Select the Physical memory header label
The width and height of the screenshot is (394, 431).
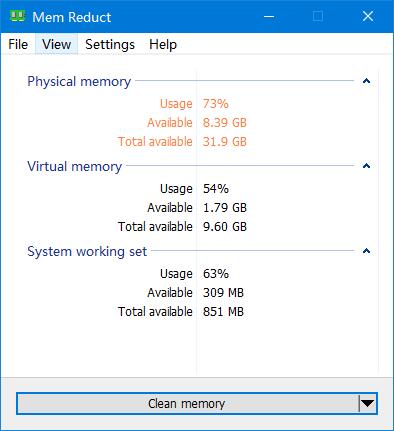(x=79, y=81)
